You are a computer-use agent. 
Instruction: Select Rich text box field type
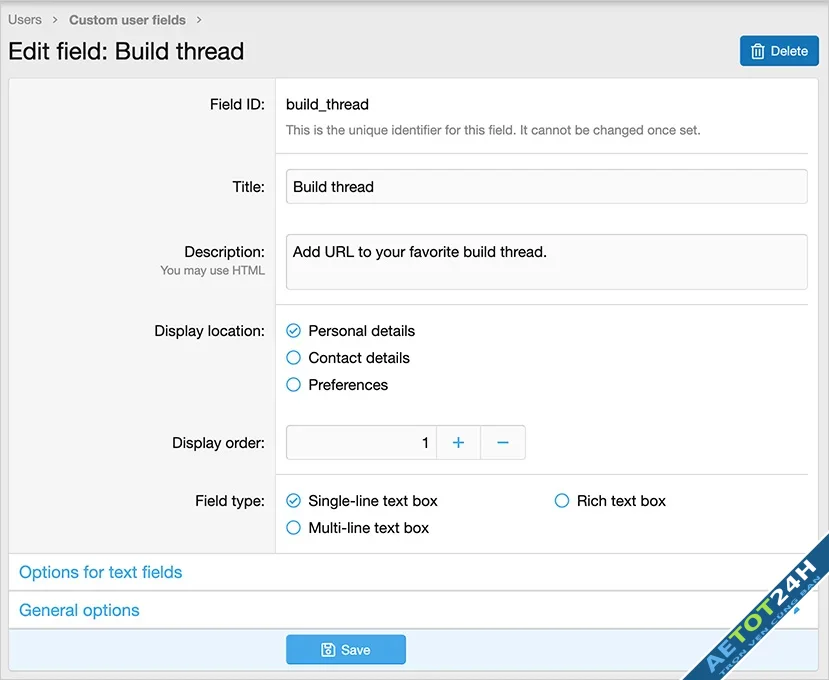coord(562,501)
